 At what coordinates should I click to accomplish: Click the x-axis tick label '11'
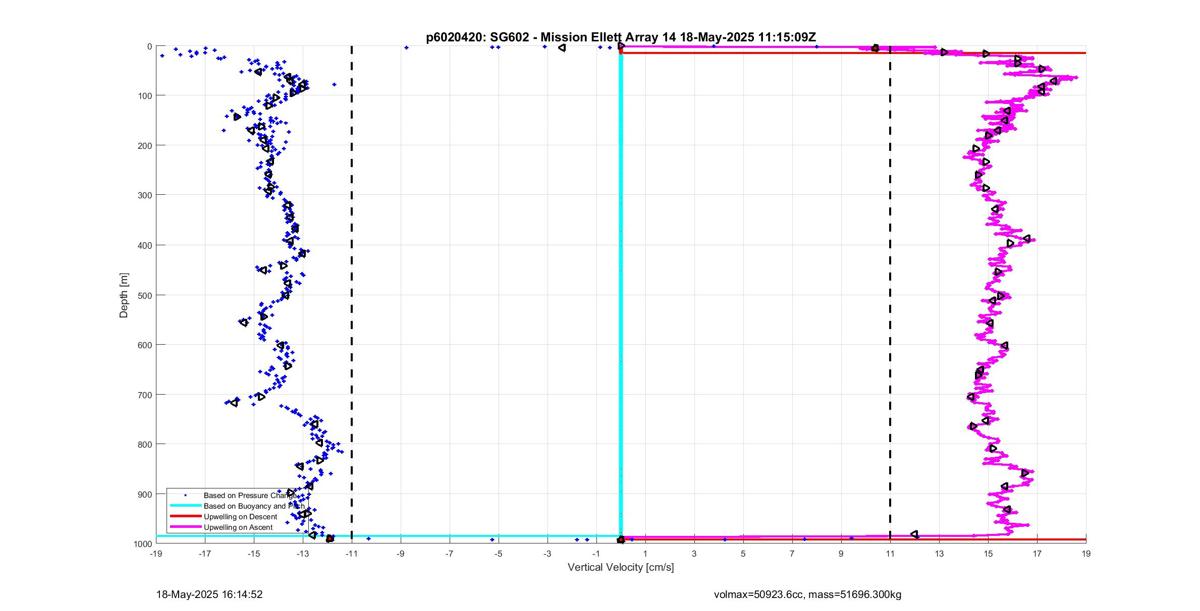pyautogui.click(x=890, y=552)
